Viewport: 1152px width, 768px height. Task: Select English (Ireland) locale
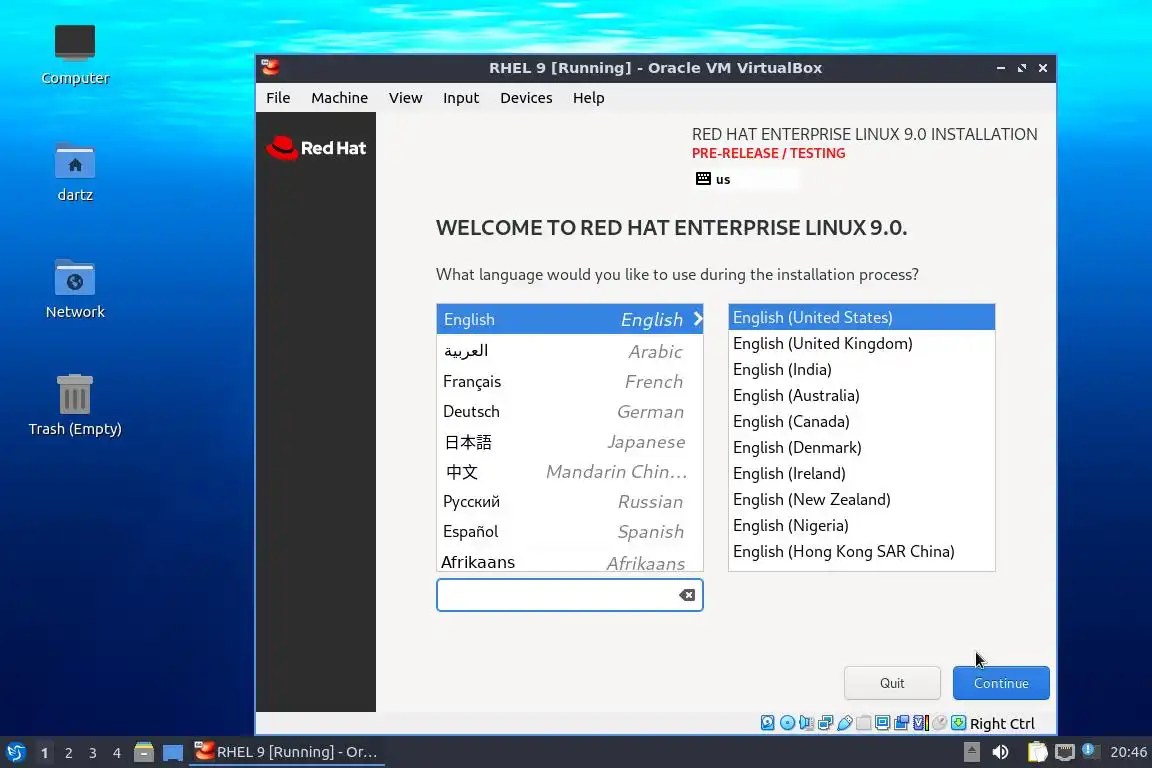[x=861, y=473]
